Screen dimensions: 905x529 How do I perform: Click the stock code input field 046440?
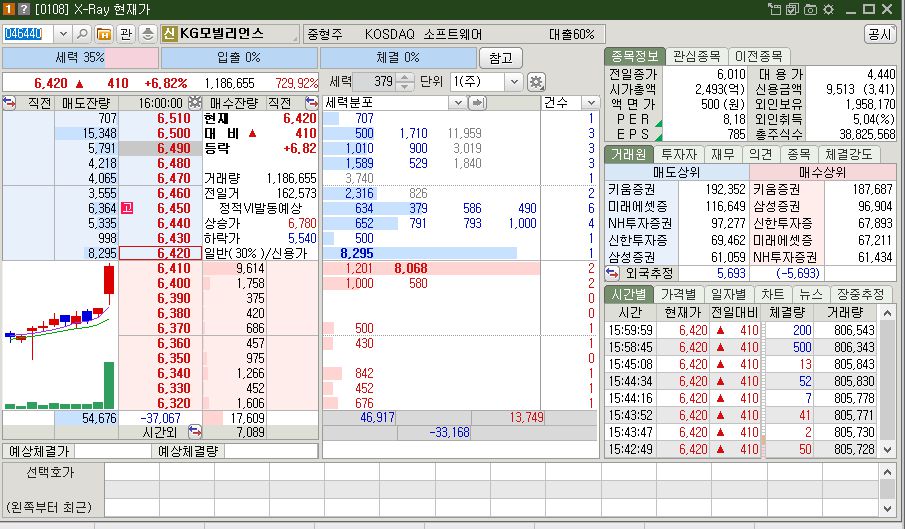[x=28, y=34]
